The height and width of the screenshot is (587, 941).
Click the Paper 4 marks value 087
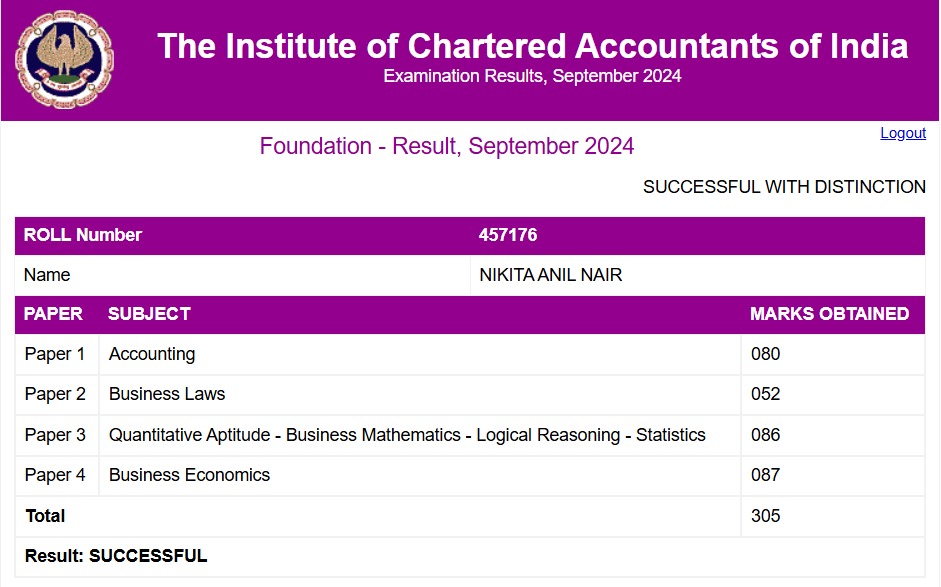click(x=765, y=475)
